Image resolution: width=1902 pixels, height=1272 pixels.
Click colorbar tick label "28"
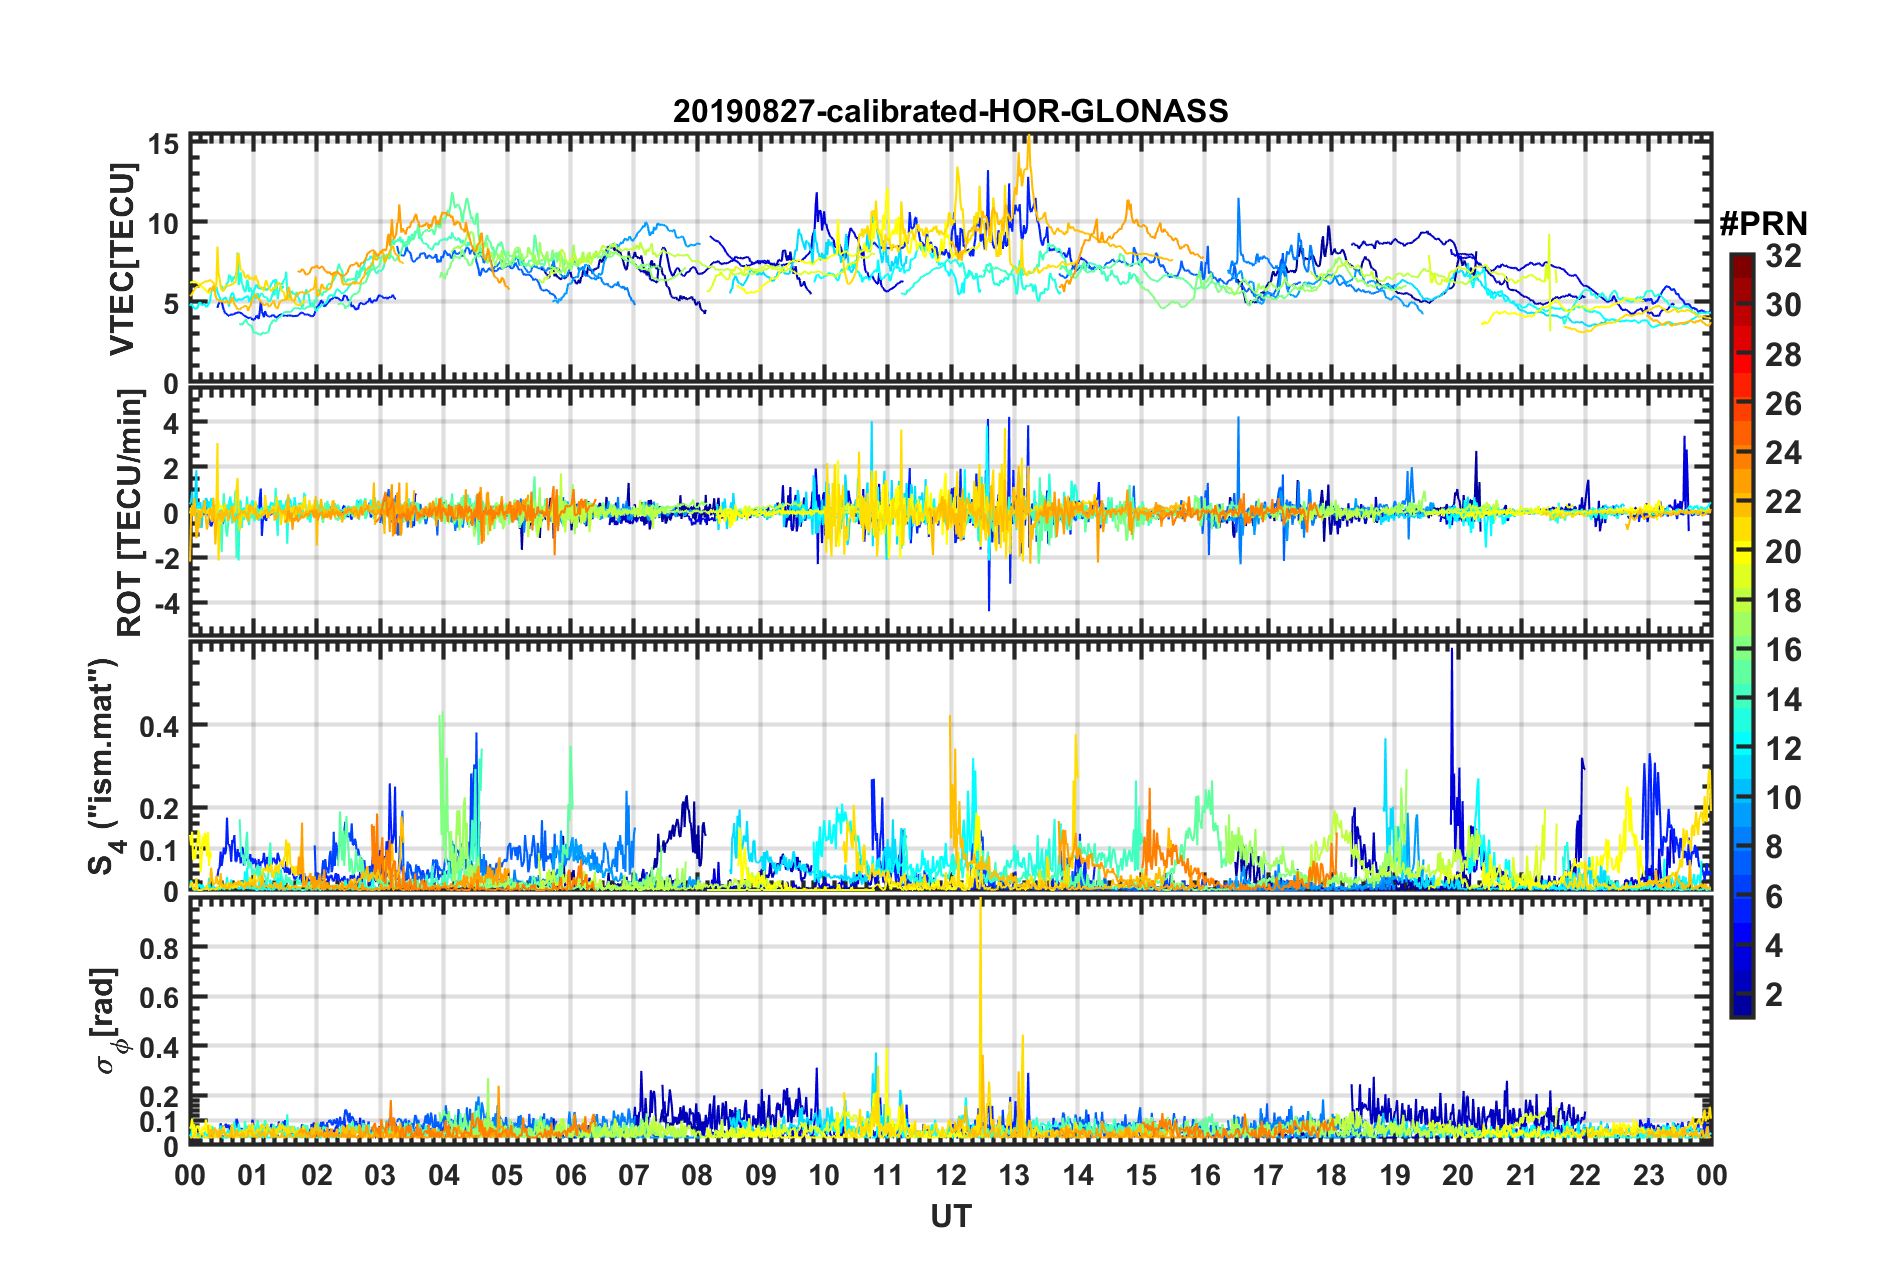point(1784,355)
